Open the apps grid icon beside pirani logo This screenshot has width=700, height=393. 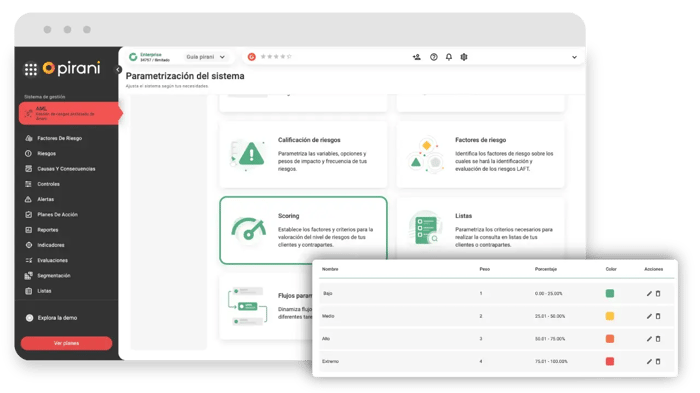(x=31, y=69)
